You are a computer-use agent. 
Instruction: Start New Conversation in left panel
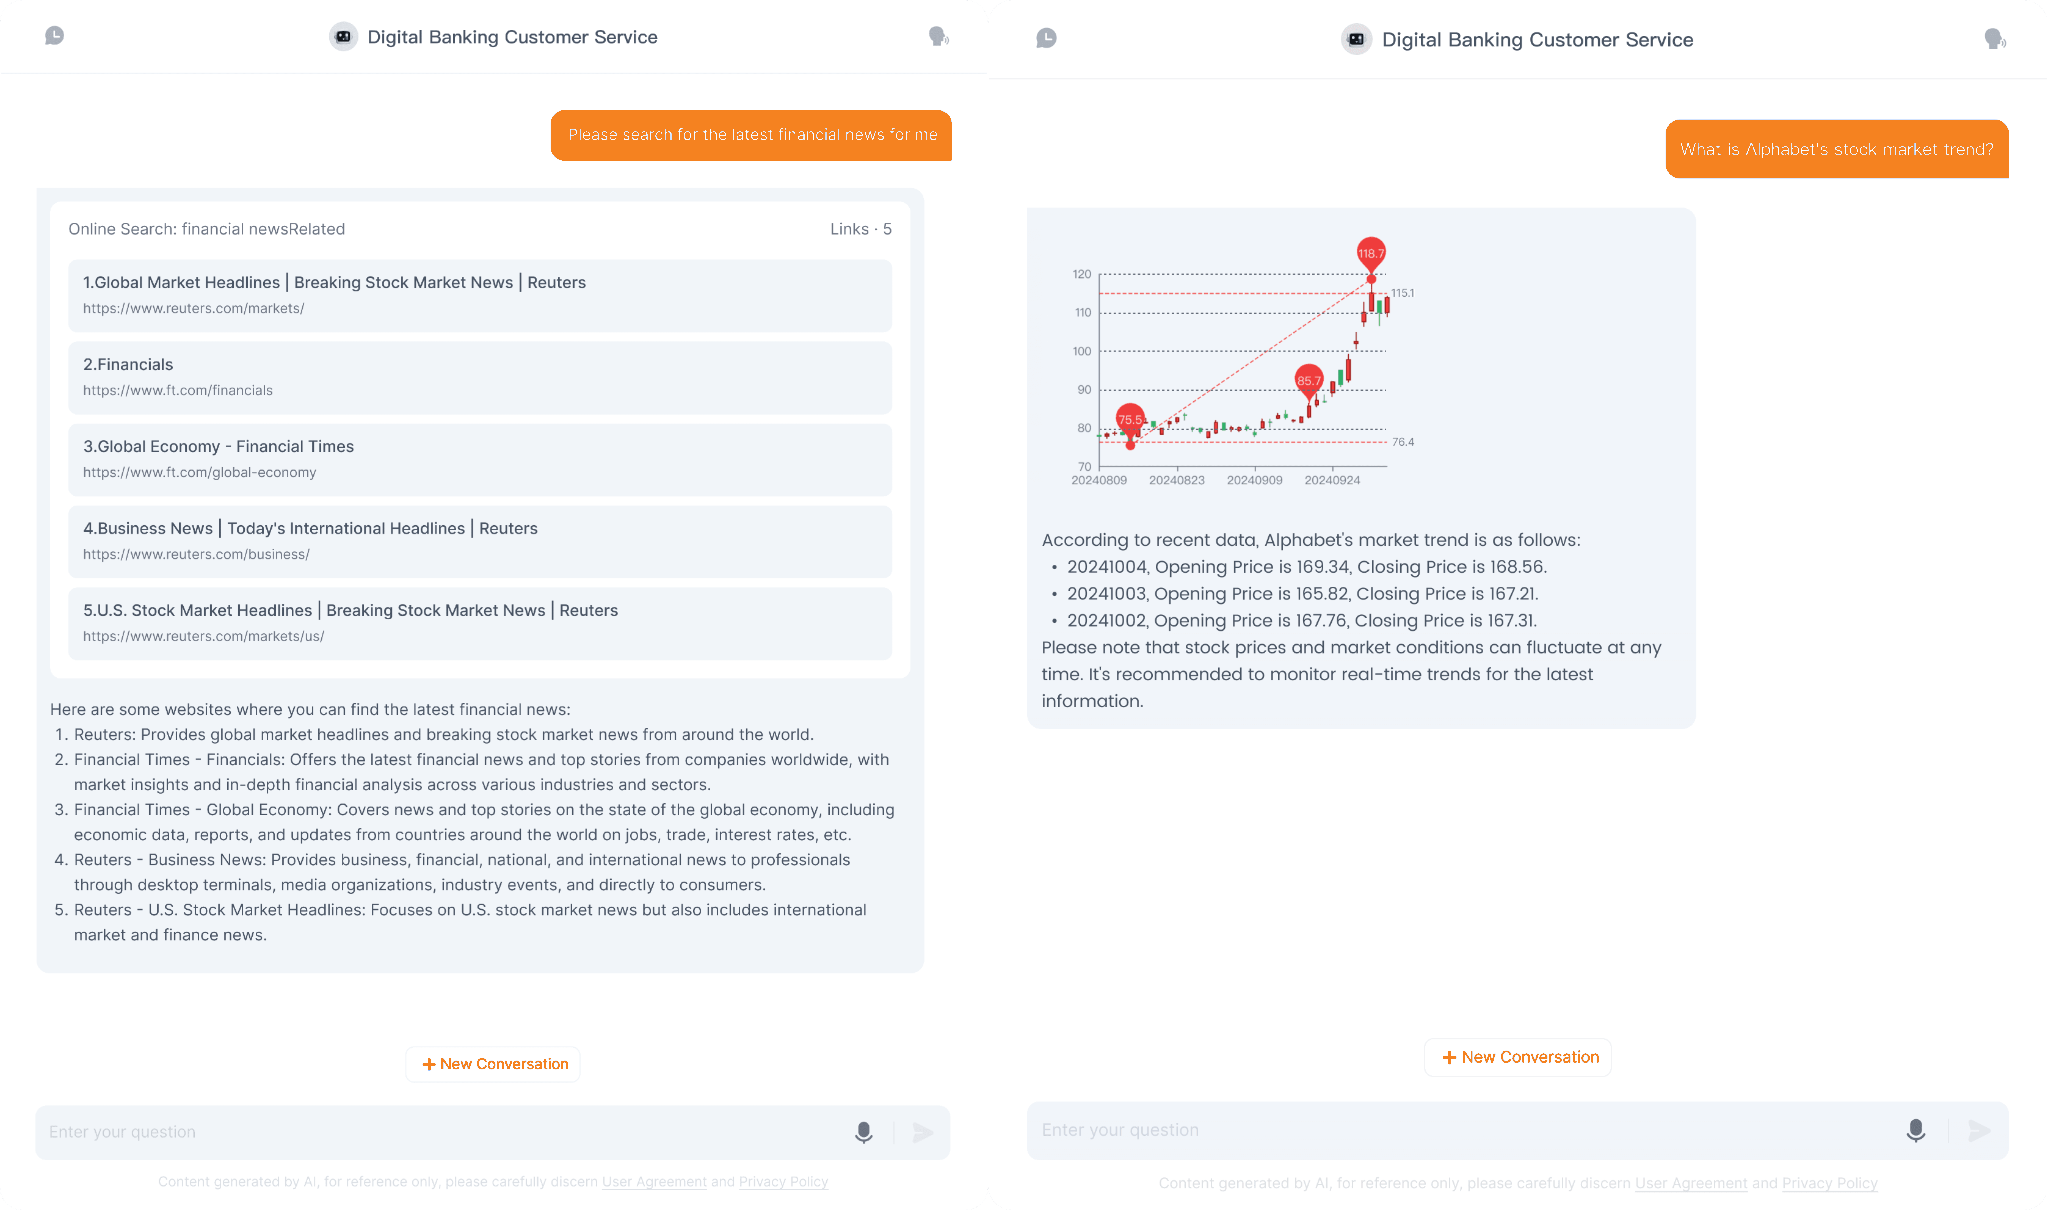click(x=493, y=1064)
